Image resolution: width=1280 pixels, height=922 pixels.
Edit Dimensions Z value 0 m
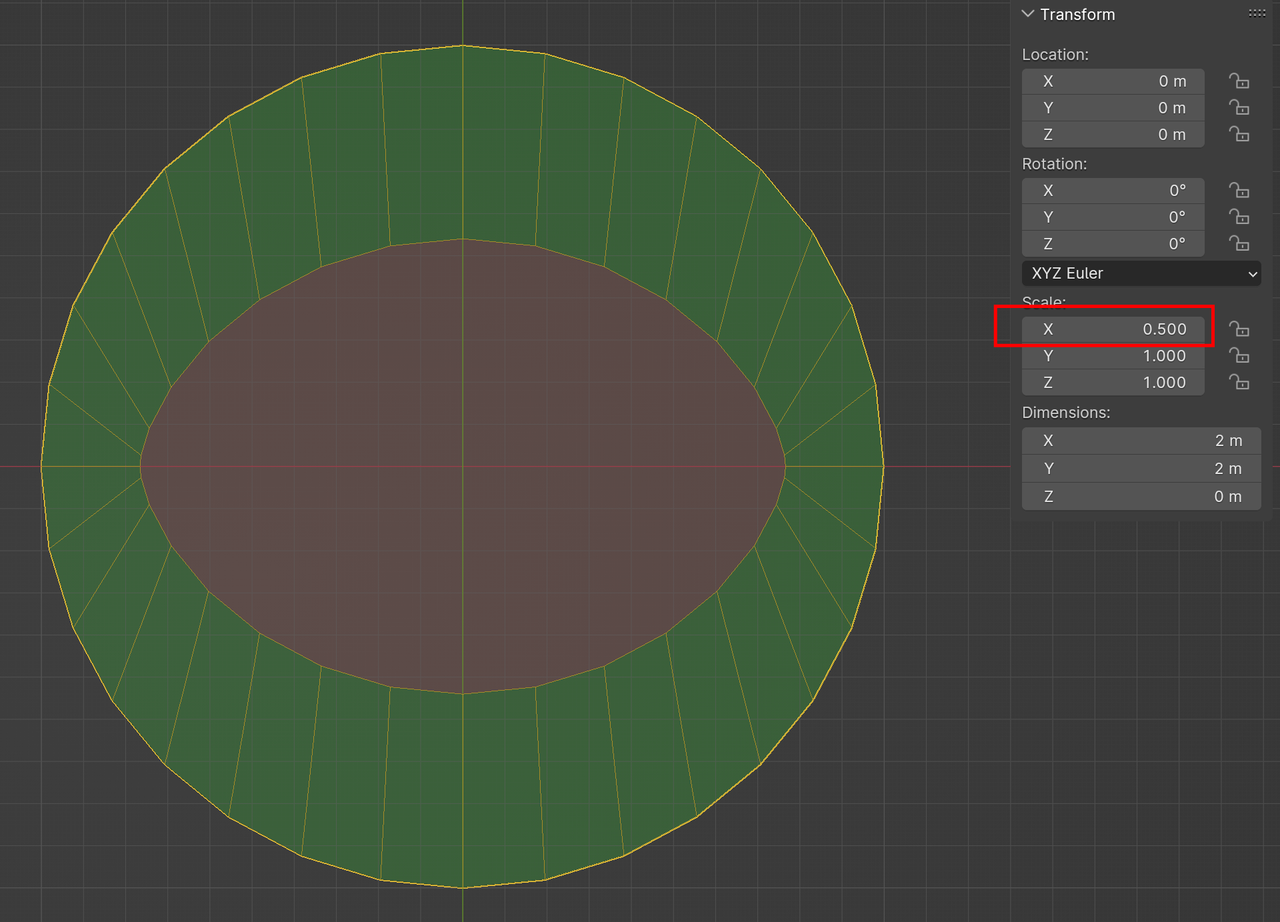[1141, 497]
